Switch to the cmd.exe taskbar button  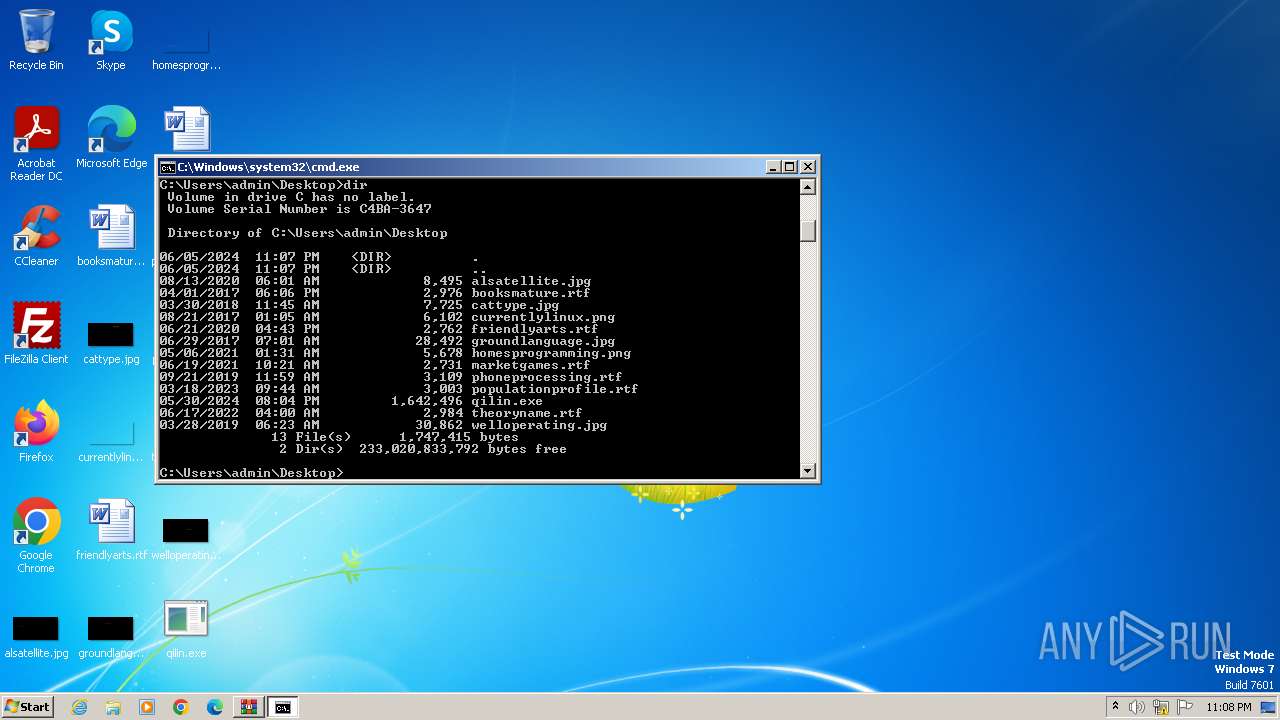tap(283, 707)
